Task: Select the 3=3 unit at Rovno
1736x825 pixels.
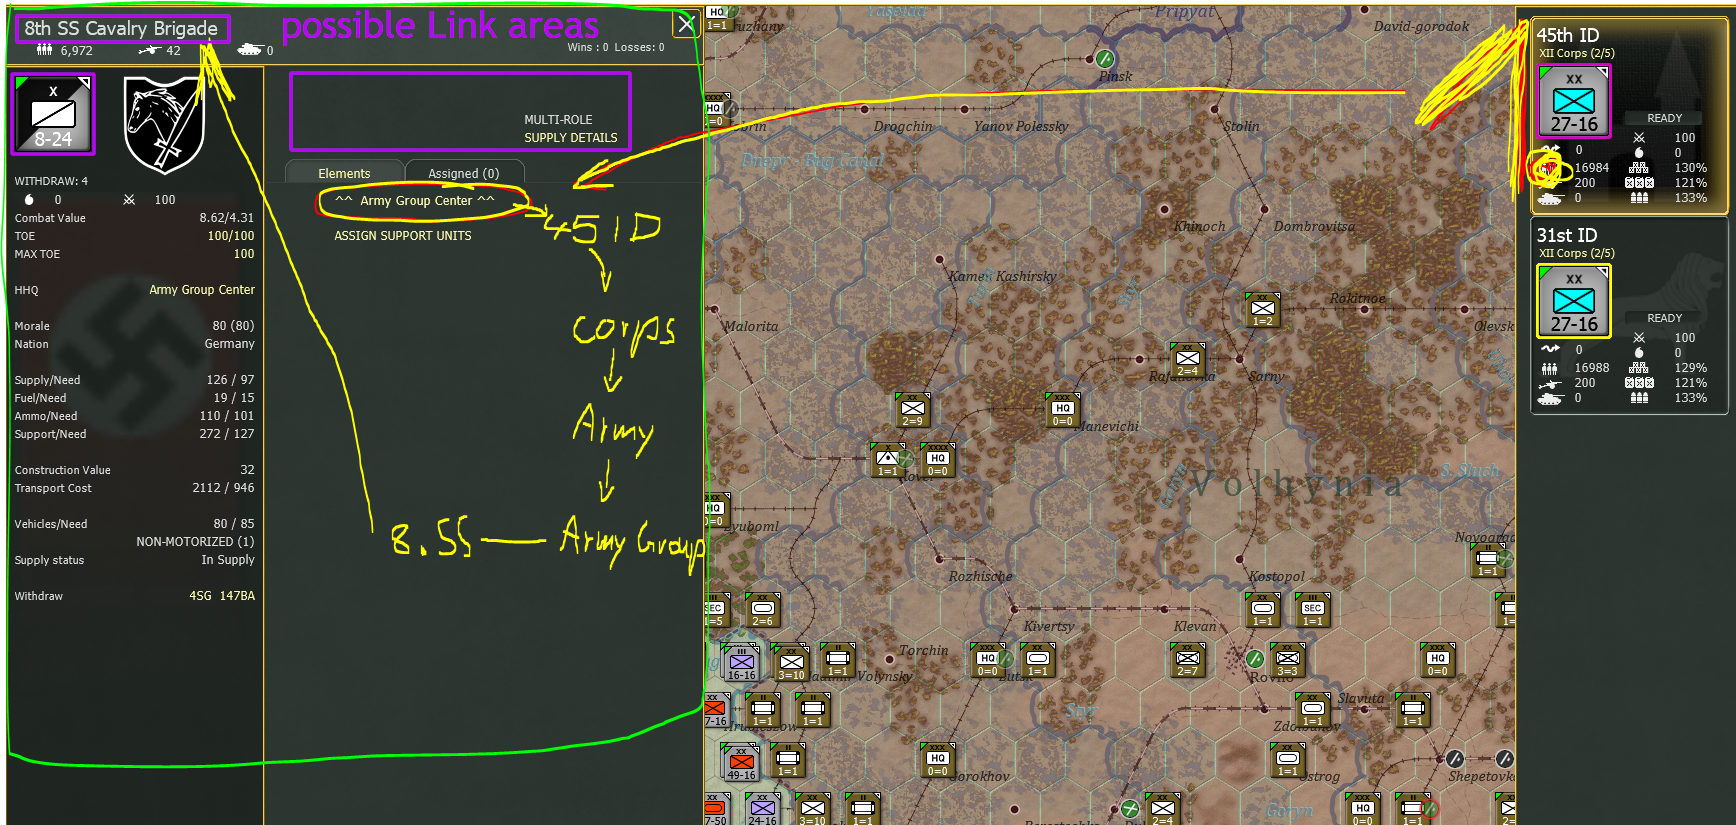Action: tap(1288, 660)
